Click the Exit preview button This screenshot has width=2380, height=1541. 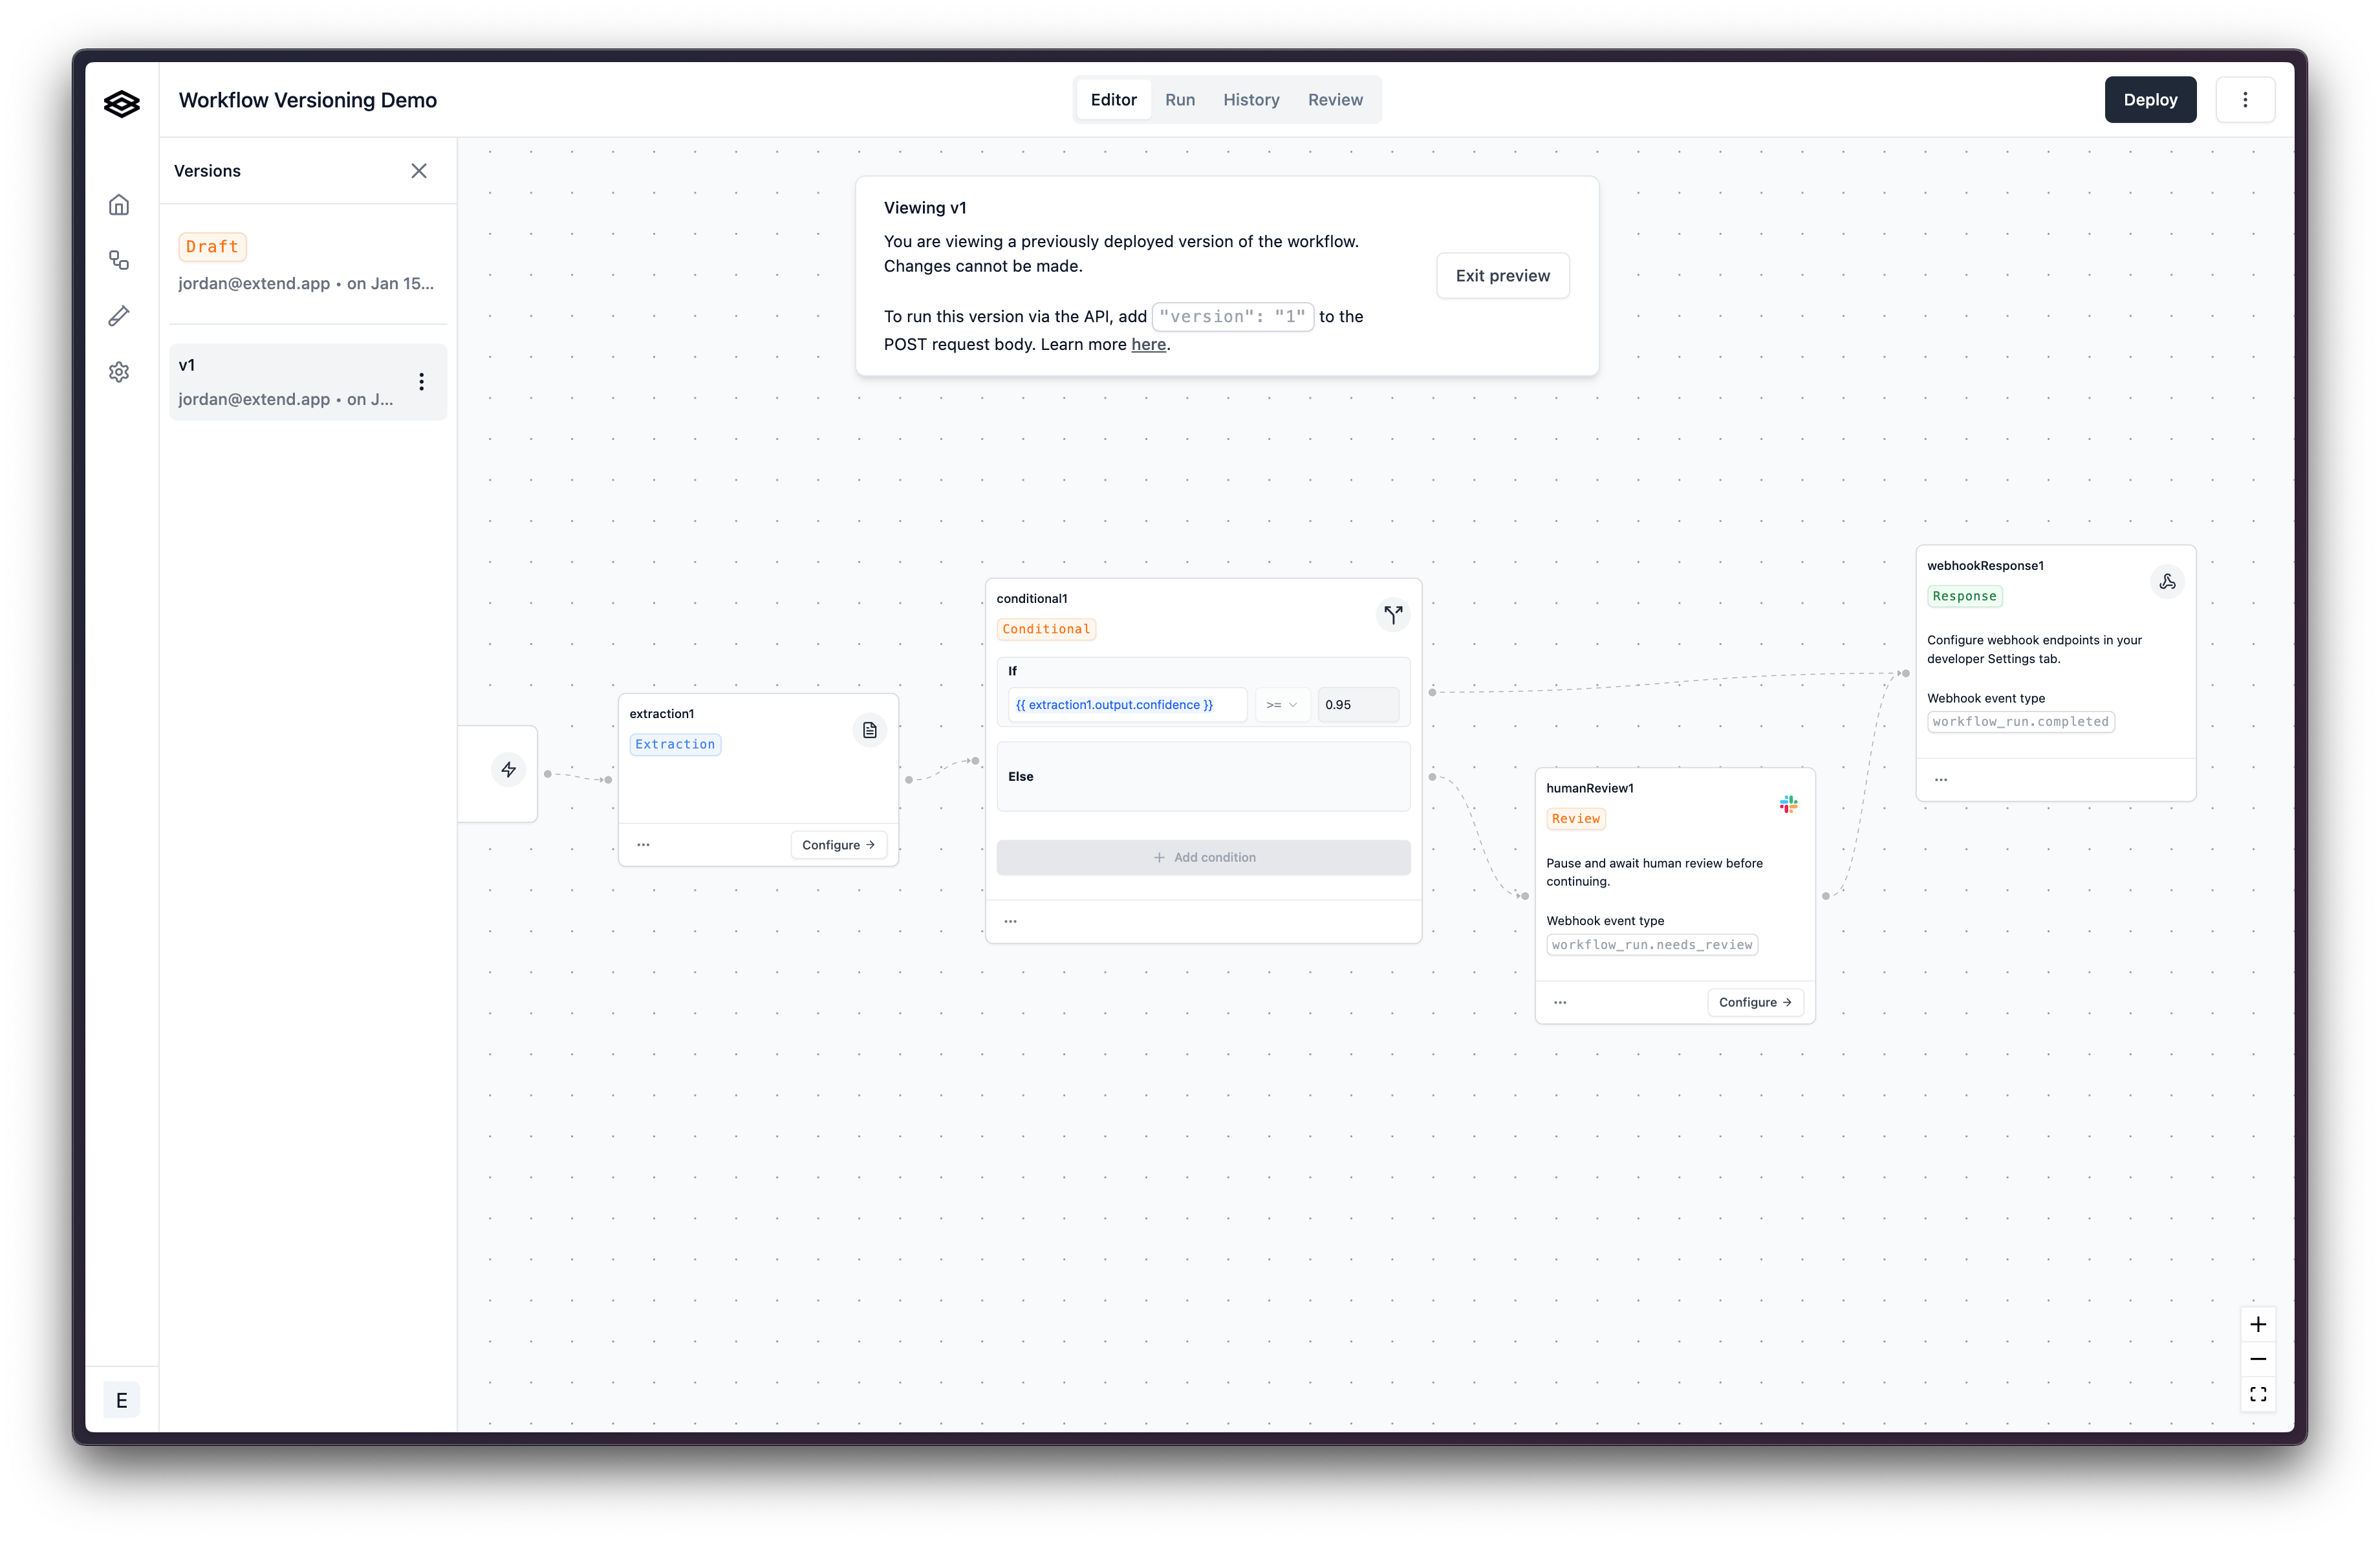[1502, 276]
